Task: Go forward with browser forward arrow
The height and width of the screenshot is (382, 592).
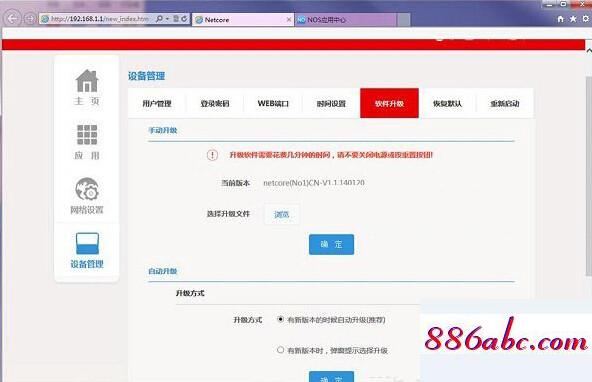Action: click(30, 18)
